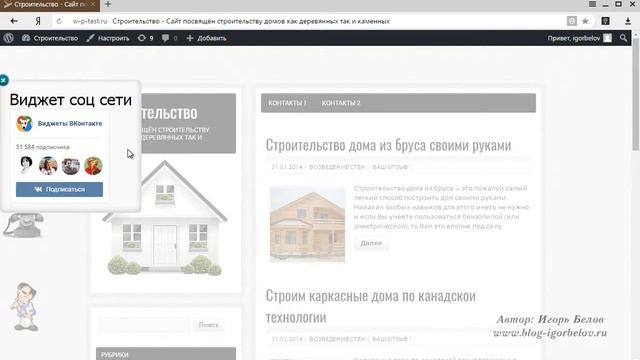Reload the page with the refresh icon
This screenshot has width=640, height=360.
(x=59, y=21)
